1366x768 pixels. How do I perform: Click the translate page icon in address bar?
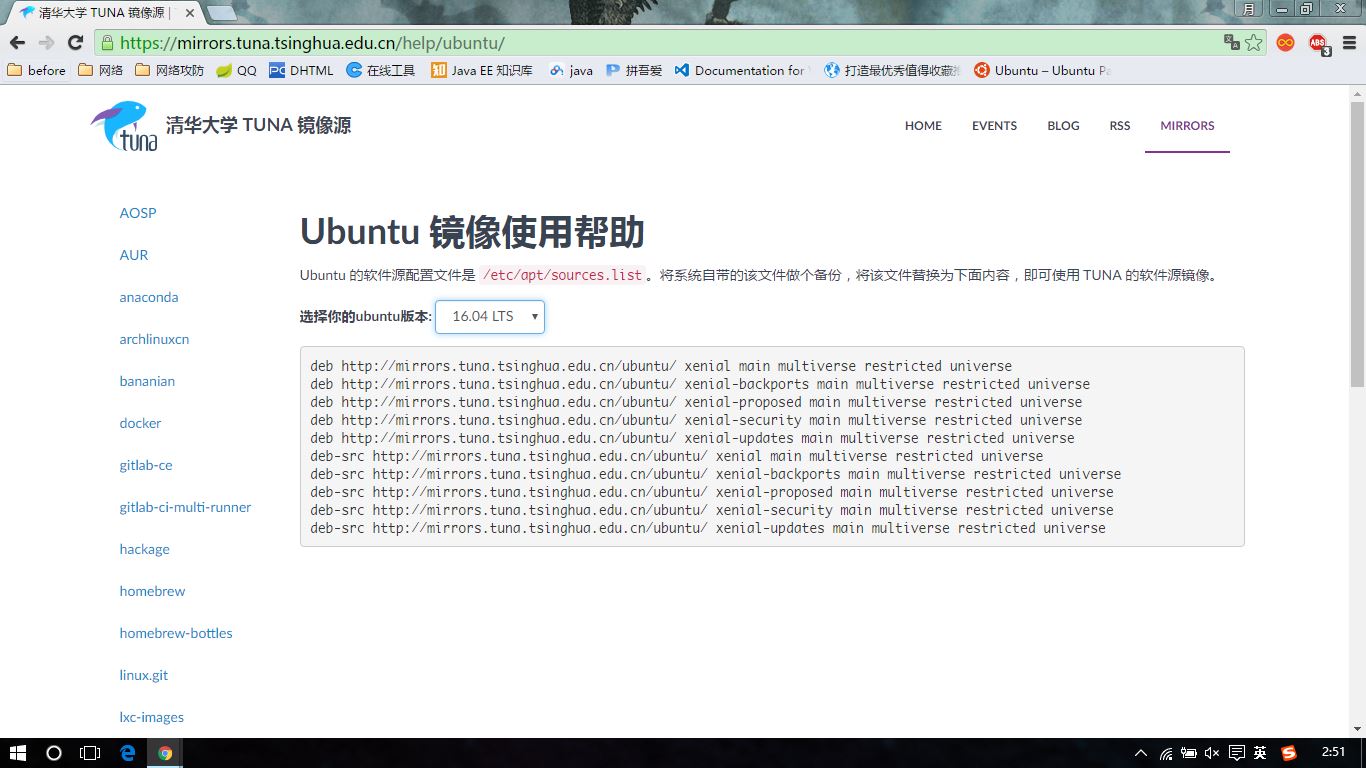(x=1232, y=42)
